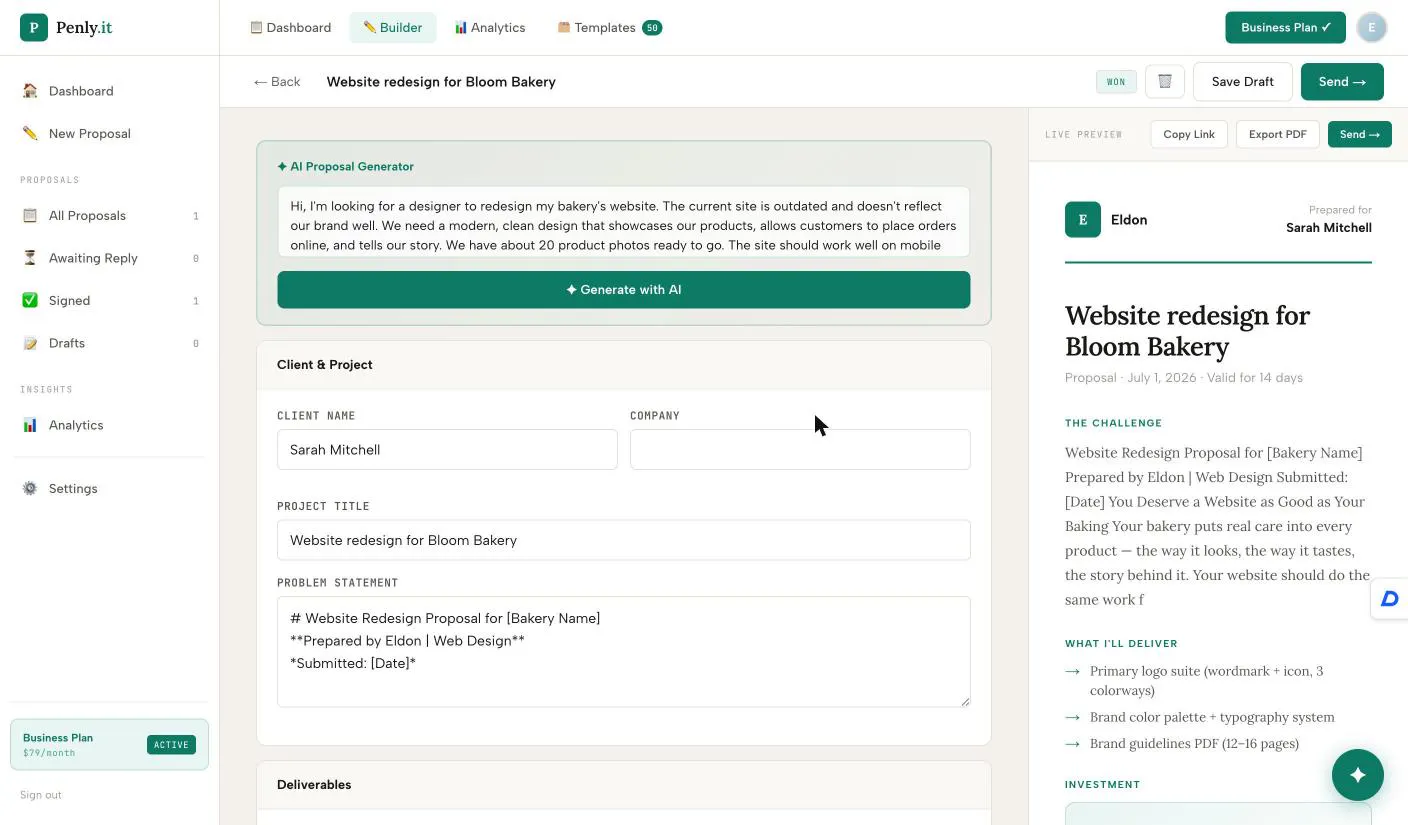This screenshot has width=1408, height=825.
Task: Click the AI prompt text area
Action: [x=624, y=222]
